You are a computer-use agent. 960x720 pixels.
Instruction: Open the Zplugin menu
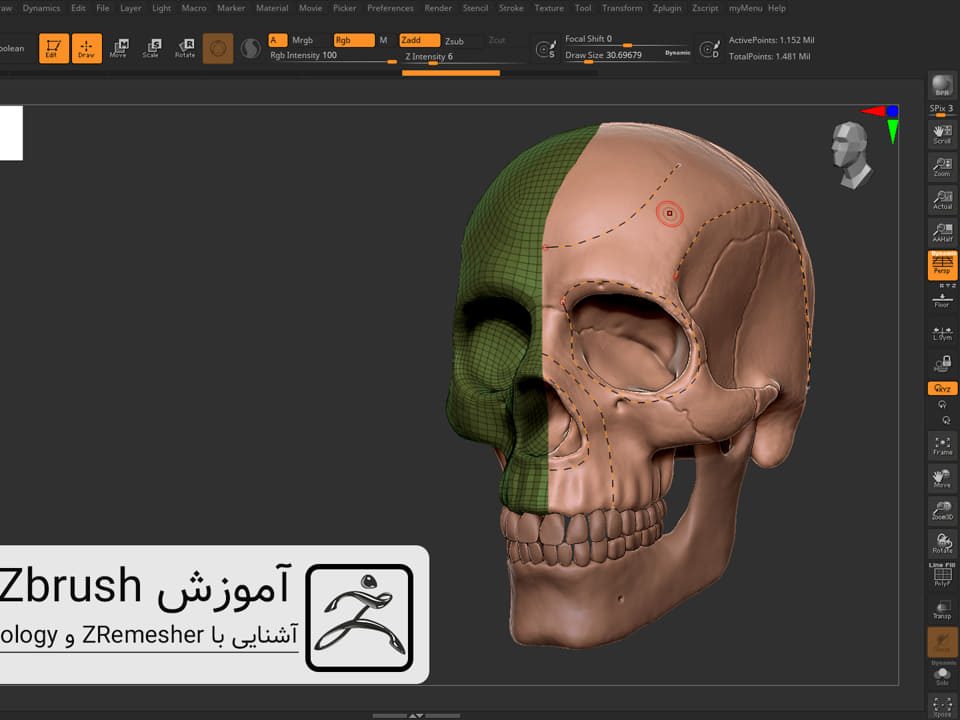667,8
